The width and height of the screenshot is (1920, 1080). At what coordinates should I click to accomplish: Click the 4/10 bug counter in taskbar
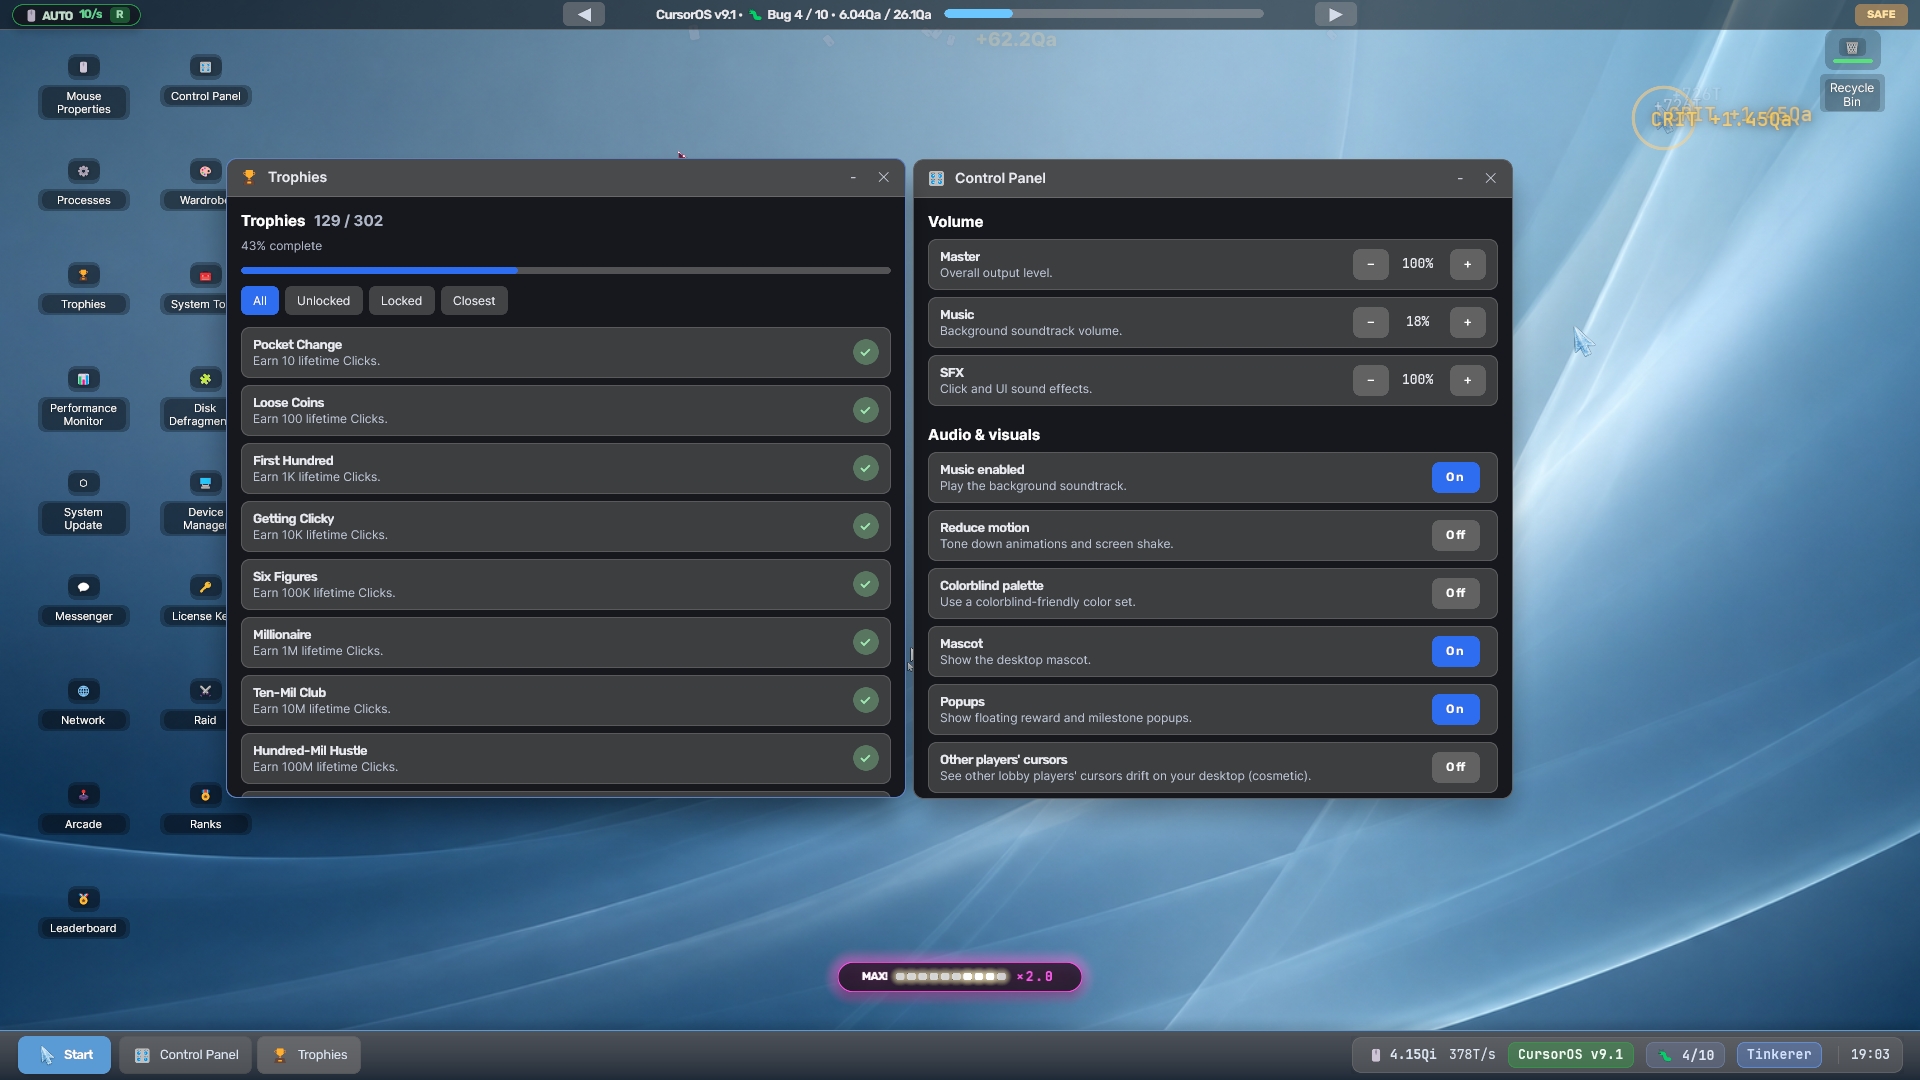[1686, 1055]
